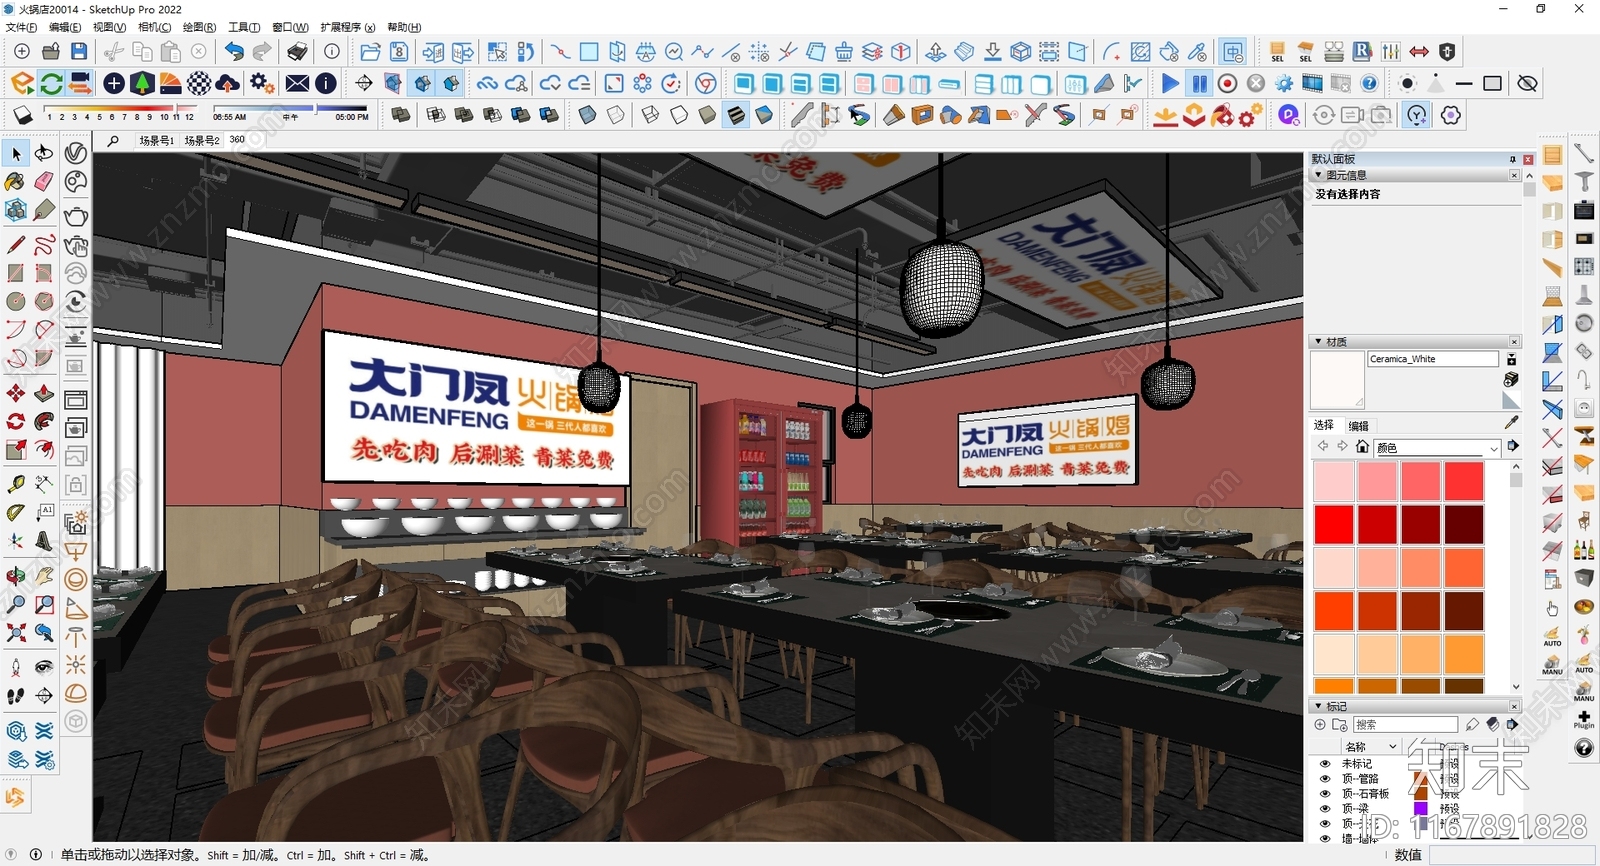Pick the light pink first swatch
The height and width of the screenshot is (866, 1600).
[1334, 481]
